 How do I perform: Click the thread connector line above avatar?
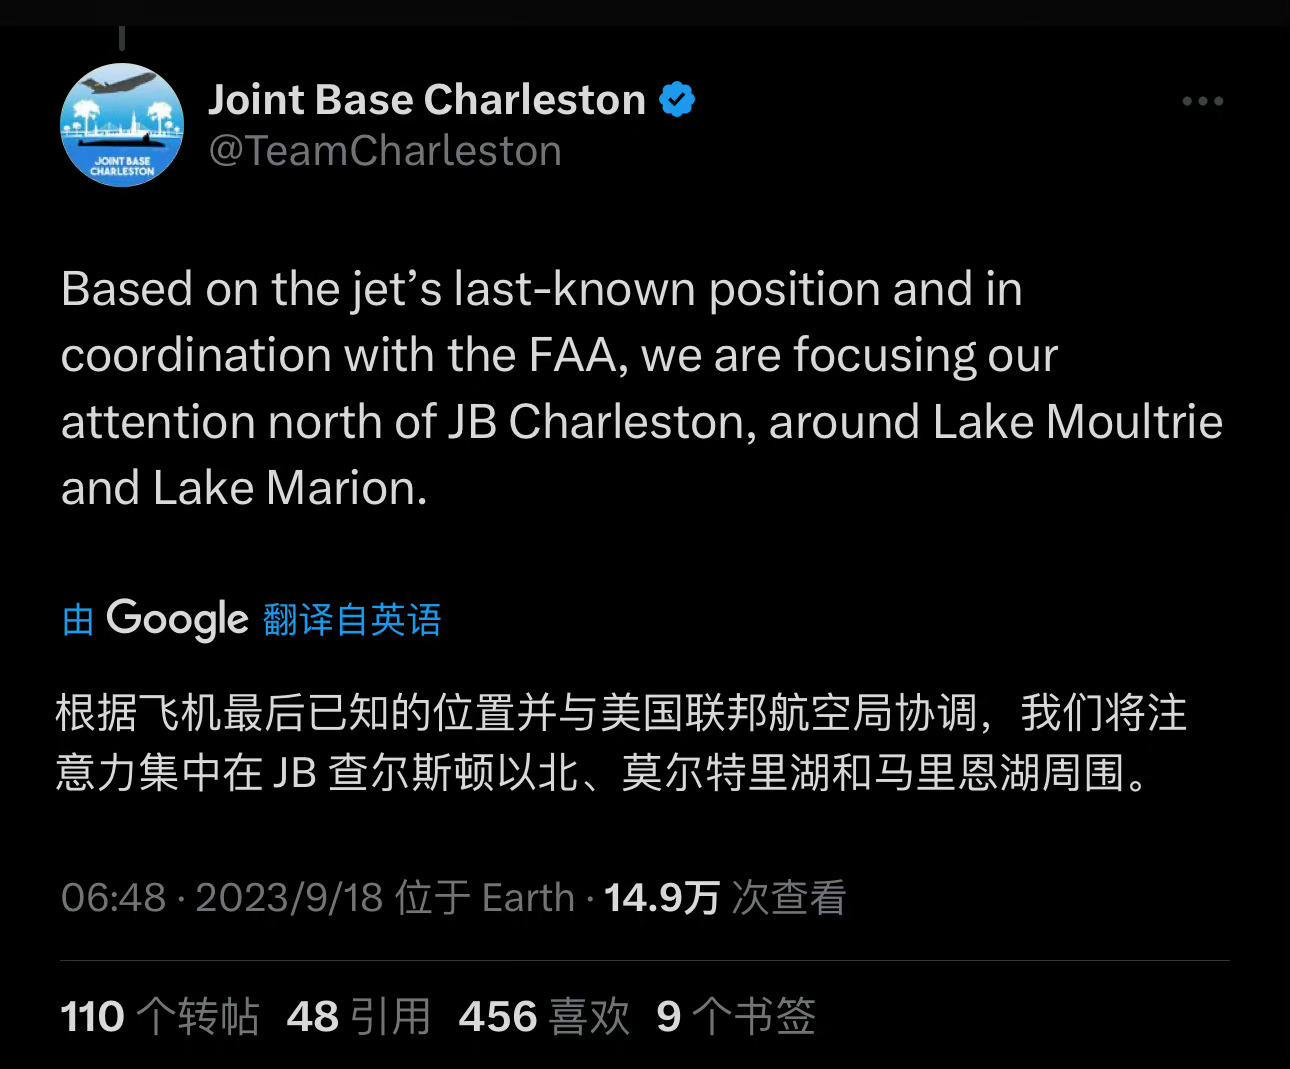pyautogui.click(x=122, y=38)
